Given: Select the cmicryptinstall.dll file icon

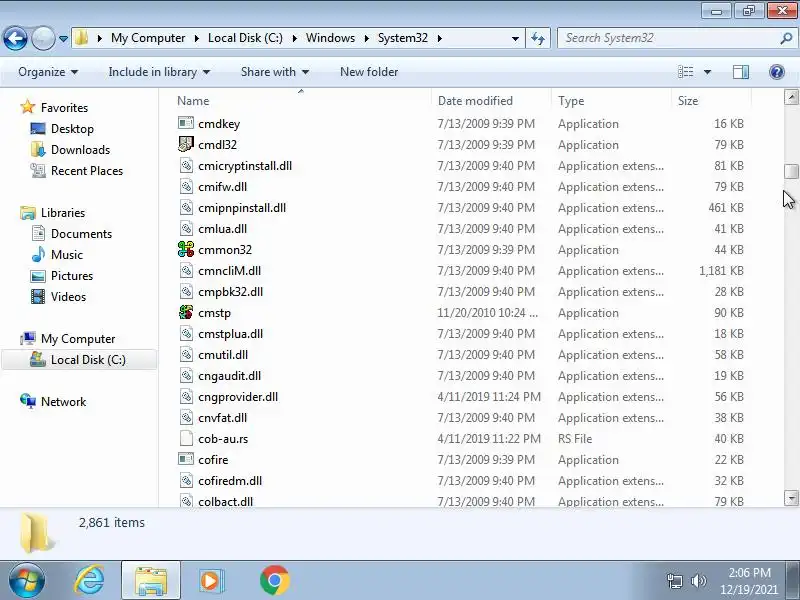Looking at the screenshot, I should [x=186, y=165].
